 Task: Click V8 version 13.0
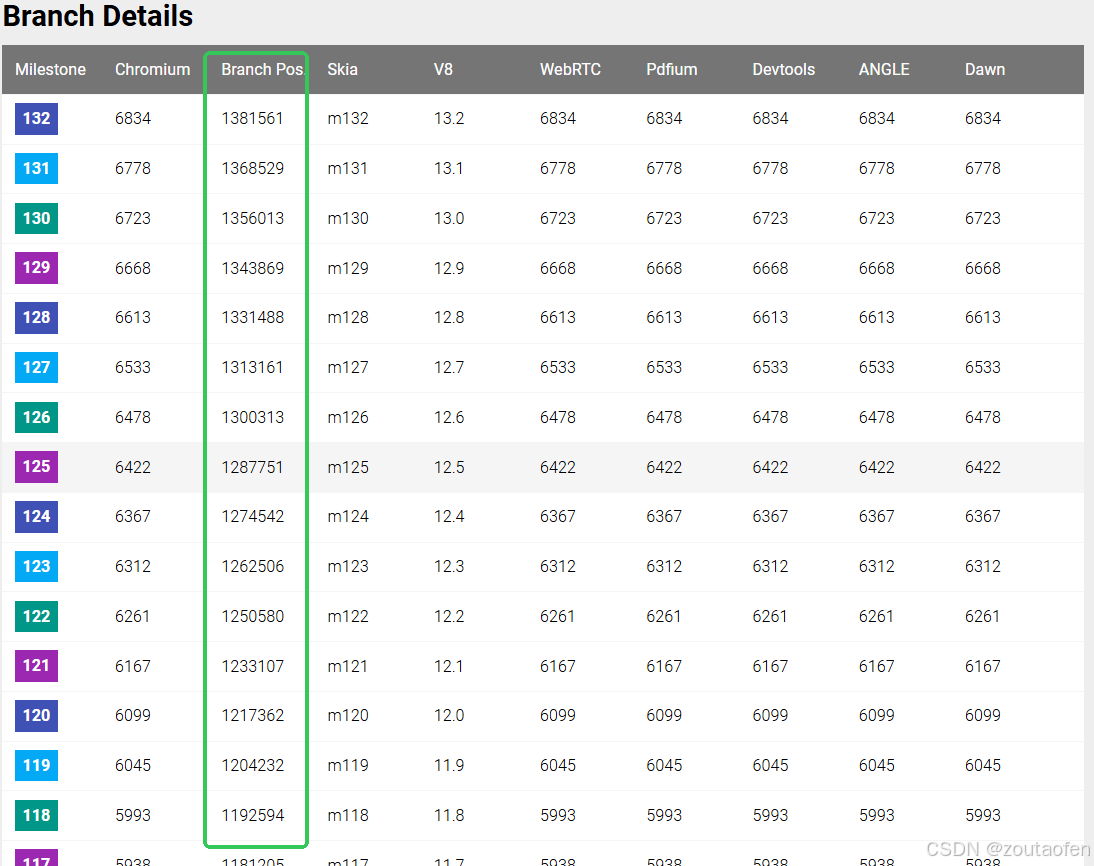tap(449, 218)
